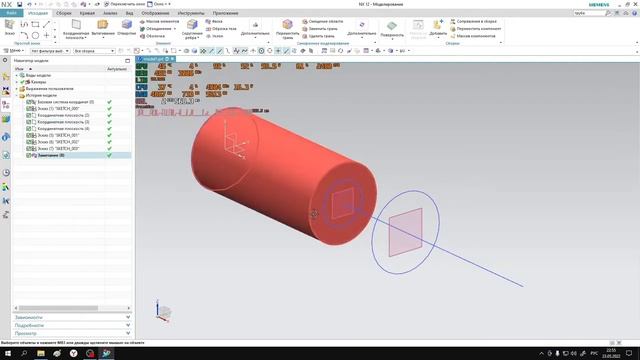Click the Datum Plane (Координатная плоскость) icon

click(x=76, y=24)
